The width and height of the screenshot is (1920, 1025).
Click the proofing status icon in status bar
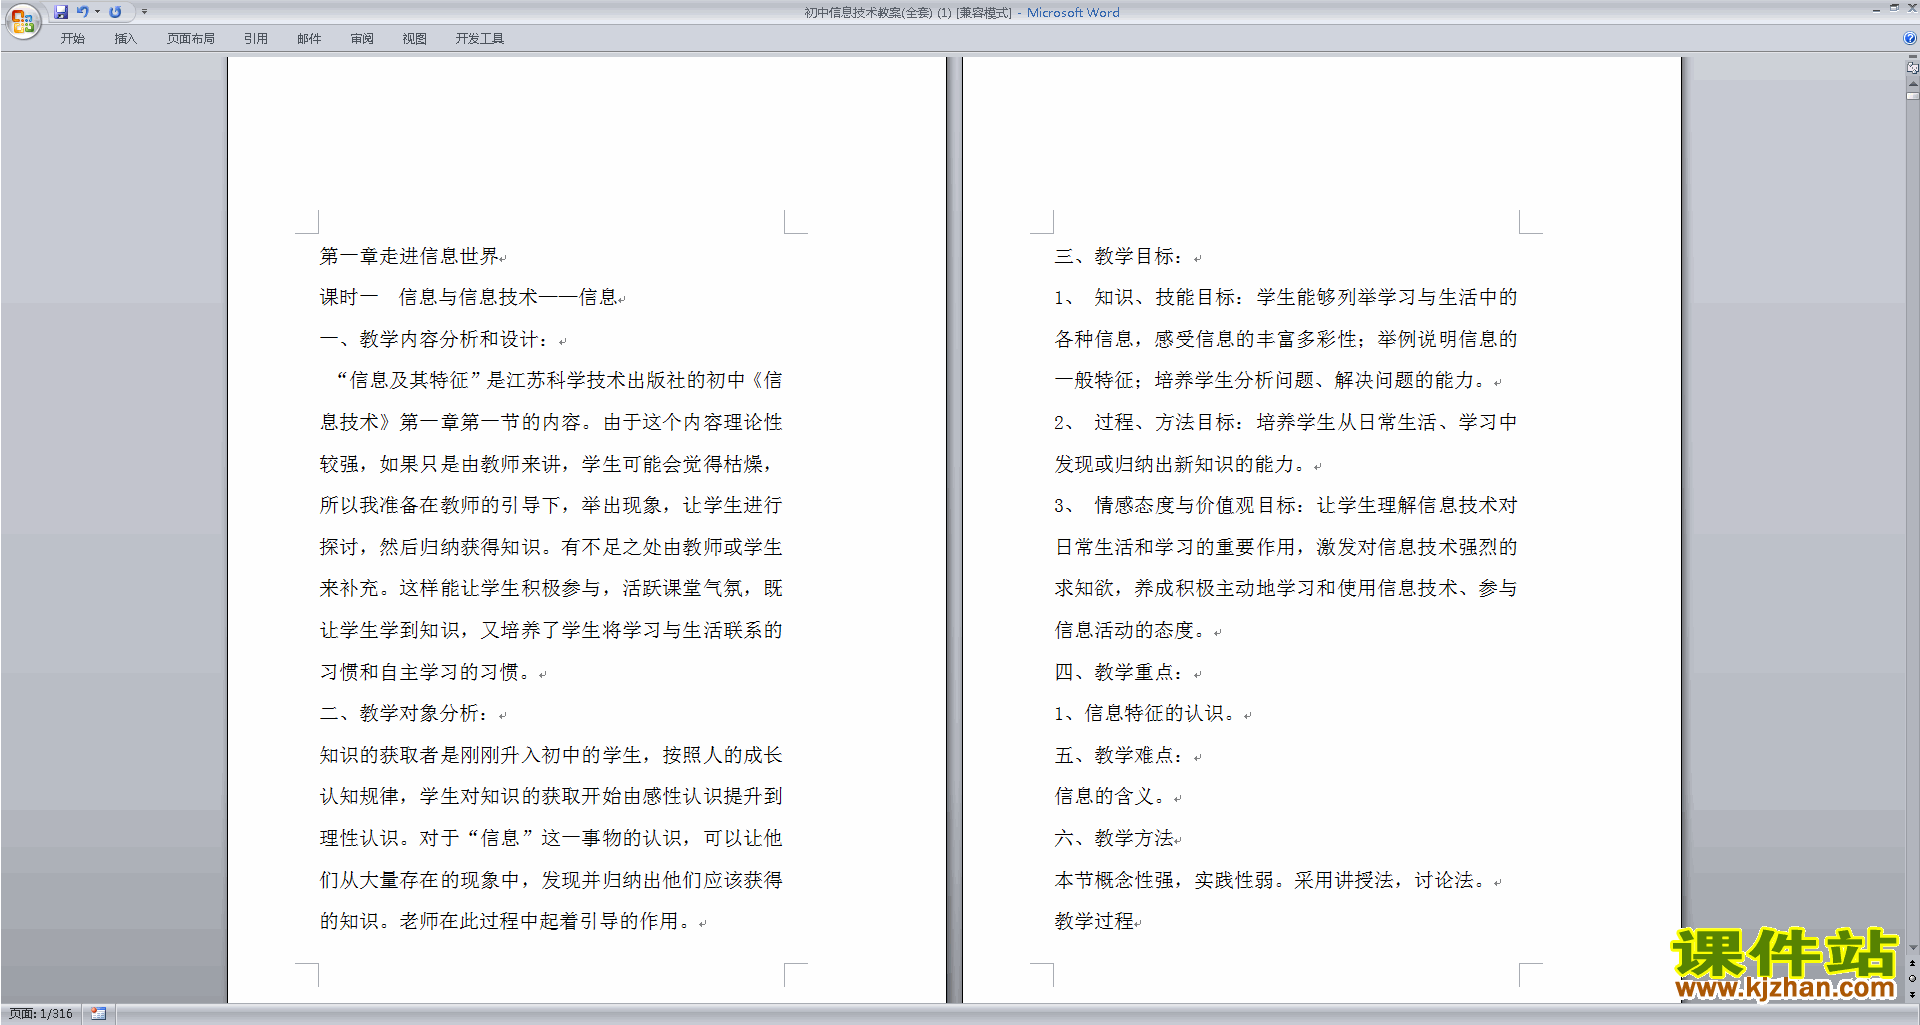(98, 1014)
